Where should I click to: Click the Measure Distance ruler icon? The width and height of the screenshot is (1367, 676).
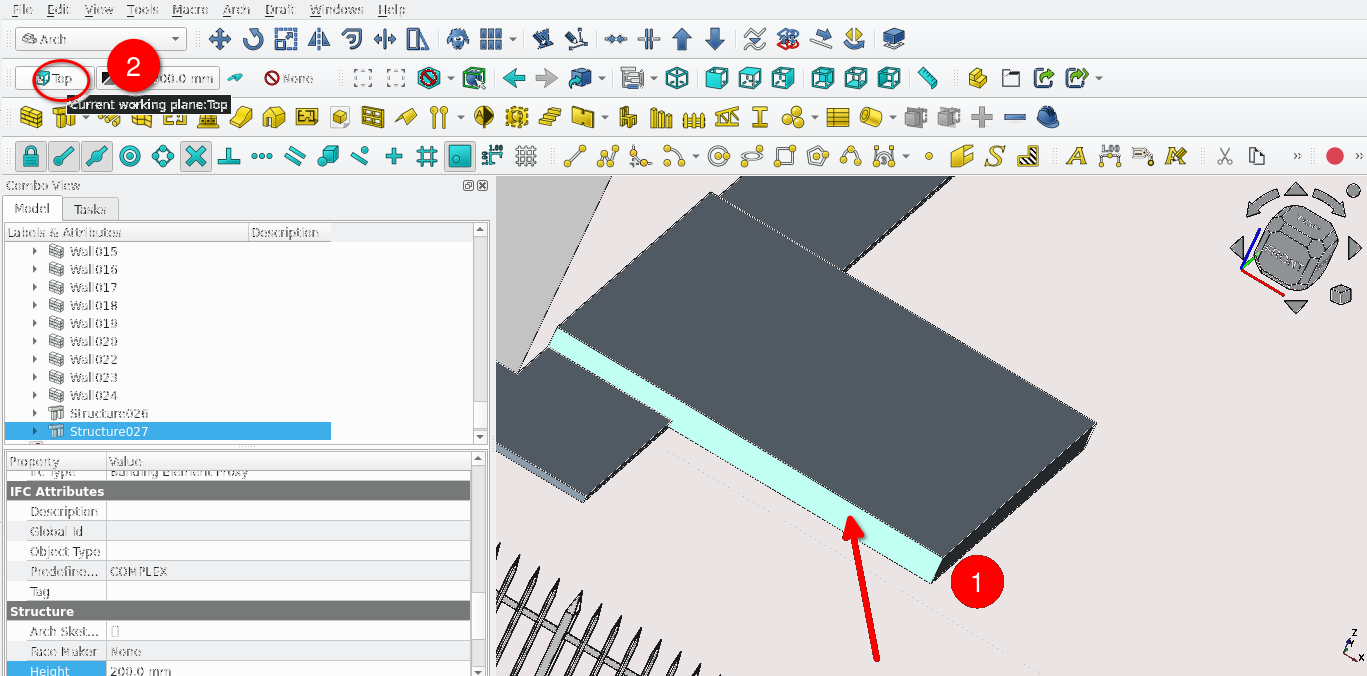point(928,78)
